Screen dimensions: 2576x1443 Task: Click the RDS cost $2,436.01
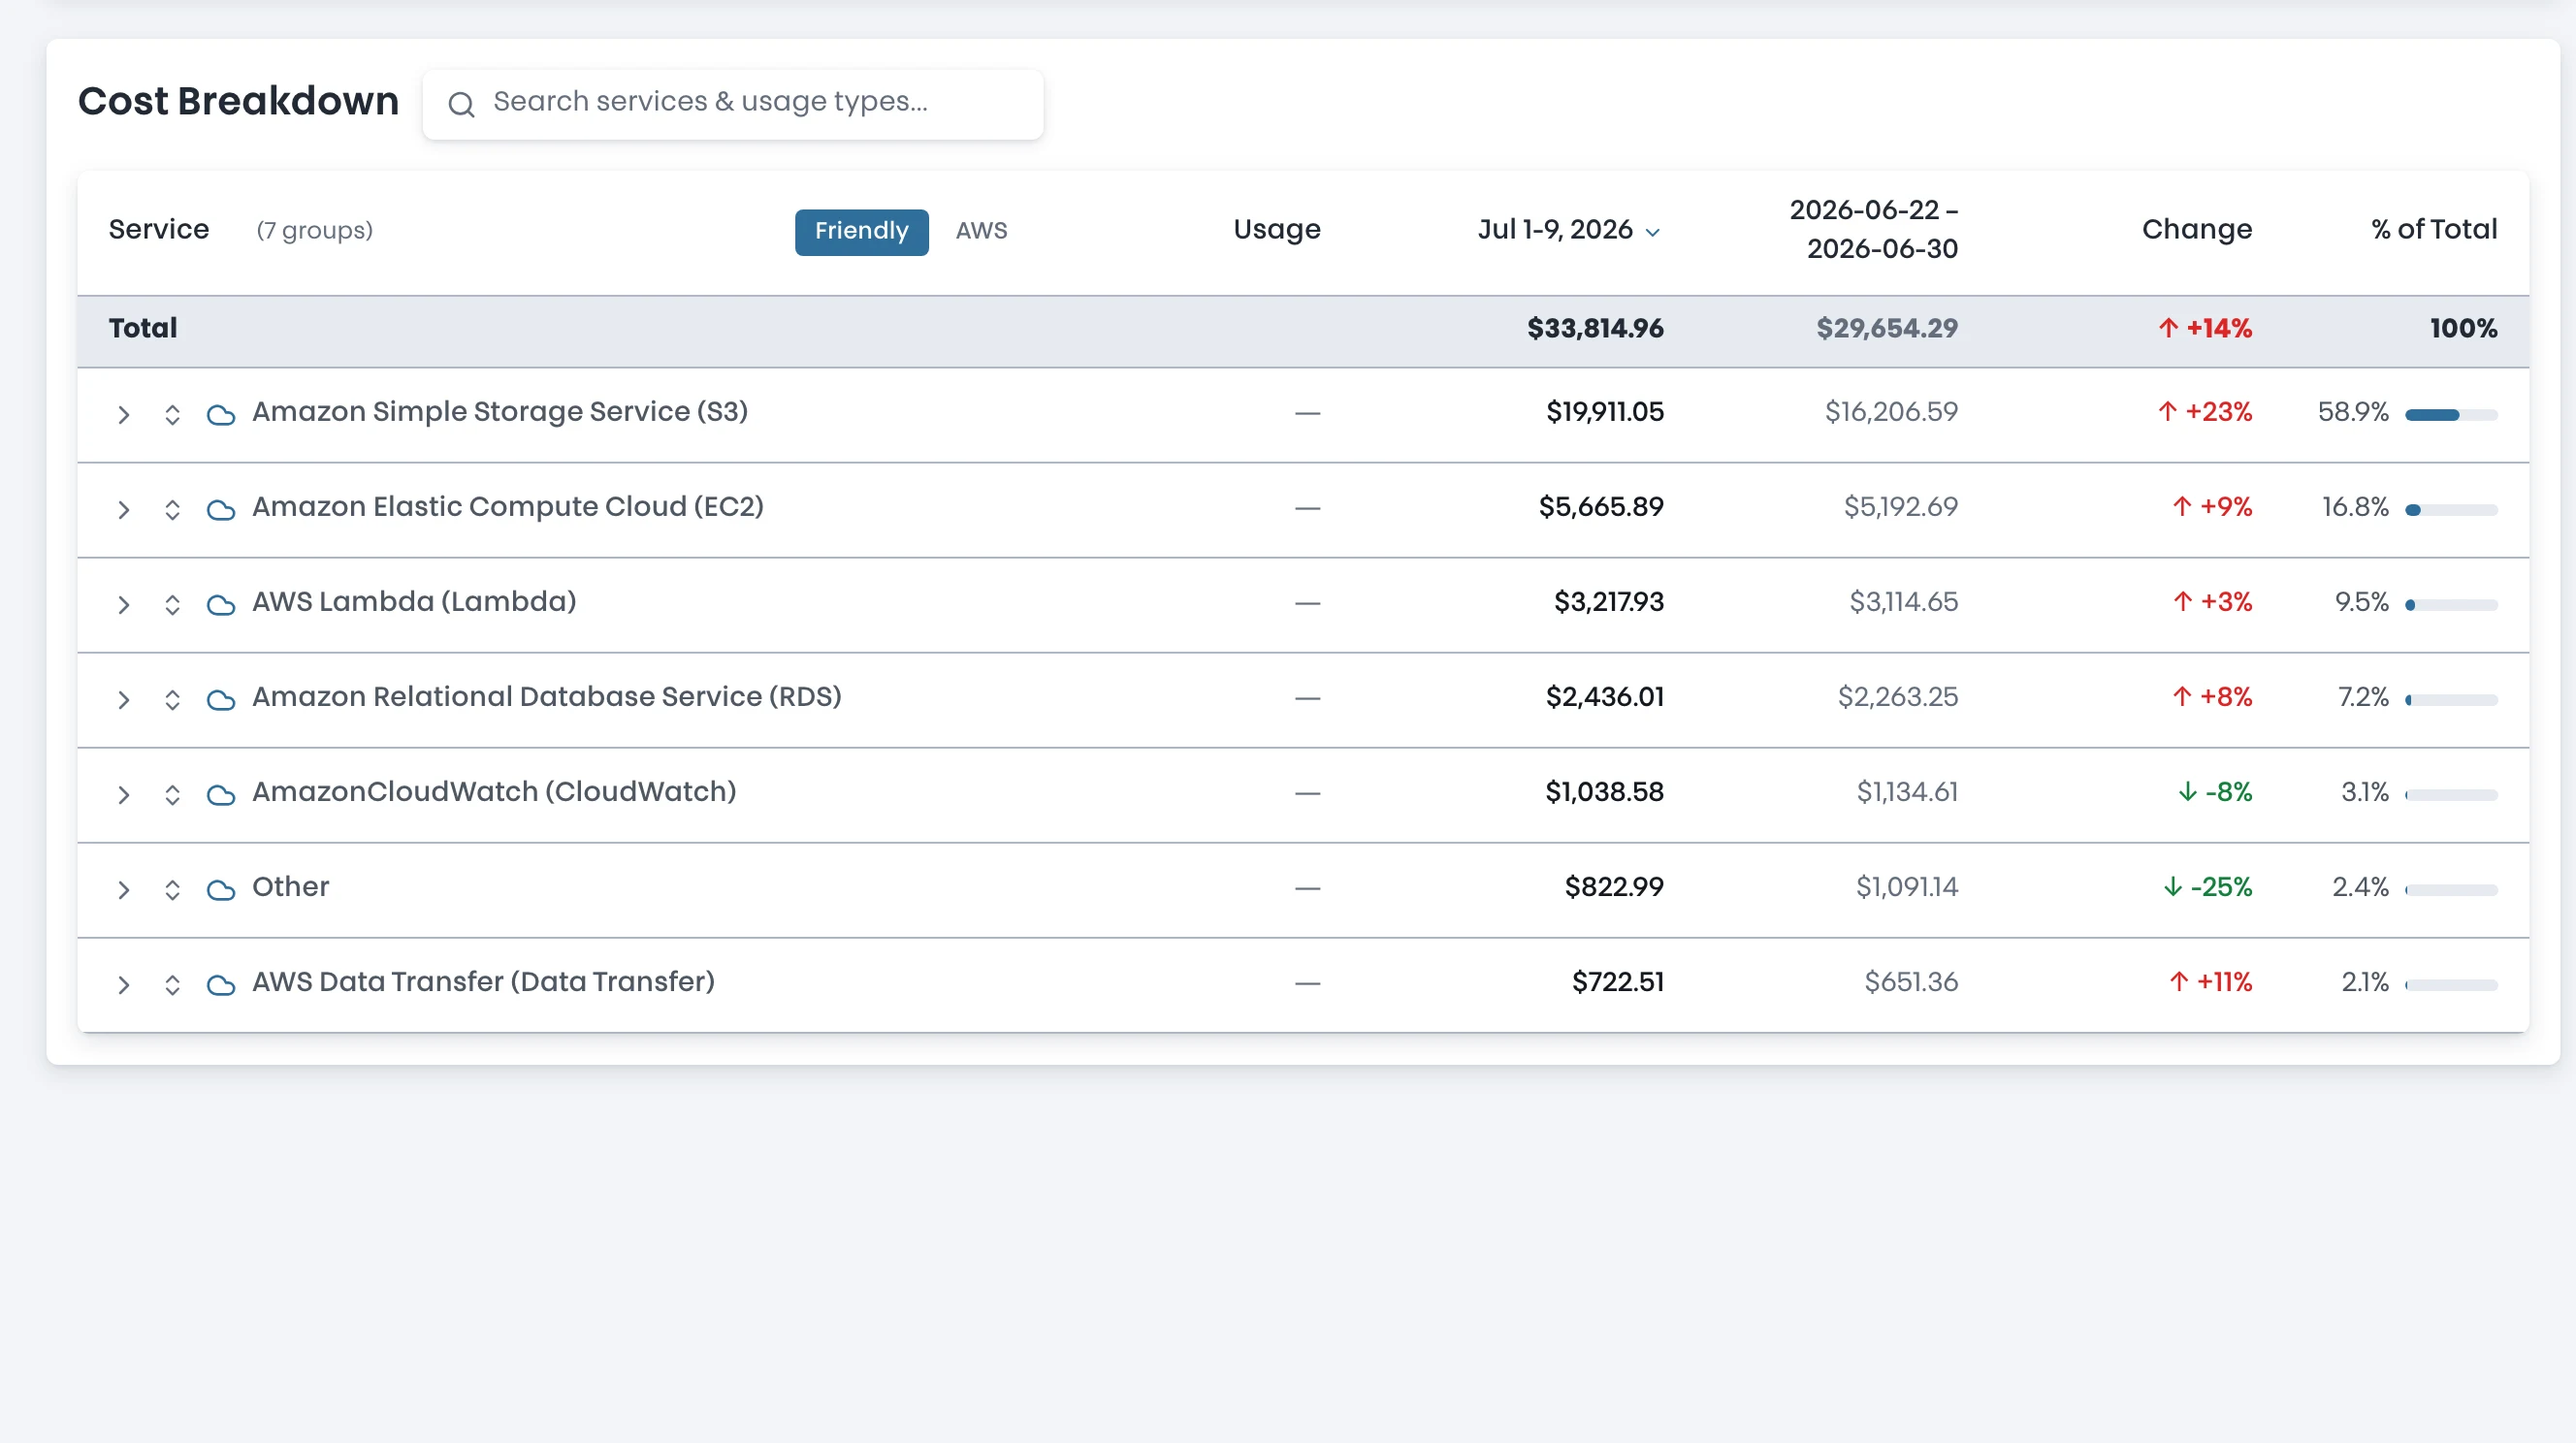point(1605,697)
